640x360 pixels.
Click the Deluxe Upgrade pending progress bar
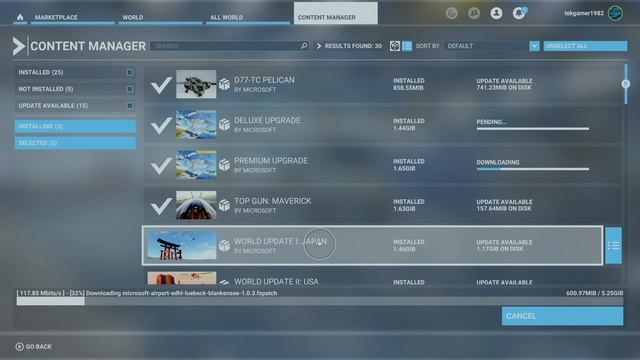coord(533,129)
